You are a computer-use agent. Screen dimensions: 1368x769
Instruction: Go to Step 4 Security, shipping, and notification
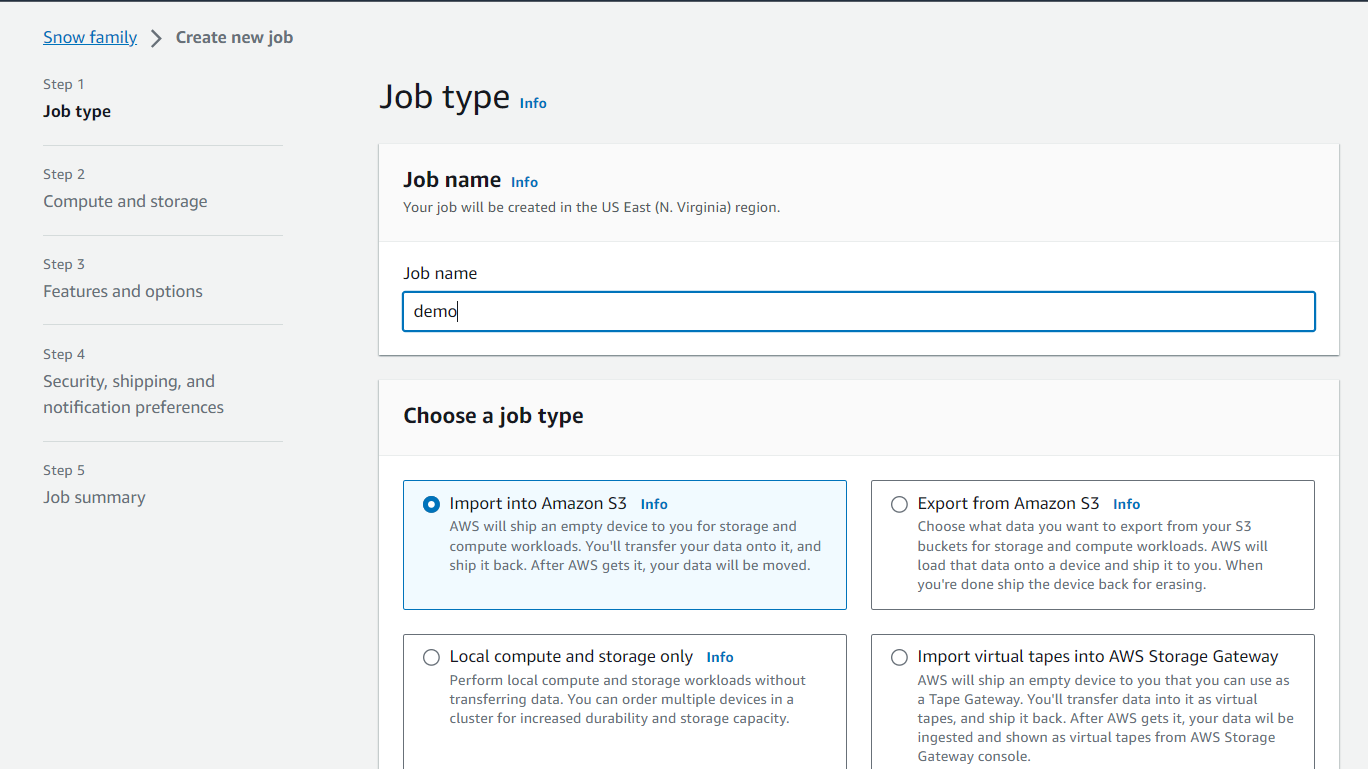pos(133,395)
